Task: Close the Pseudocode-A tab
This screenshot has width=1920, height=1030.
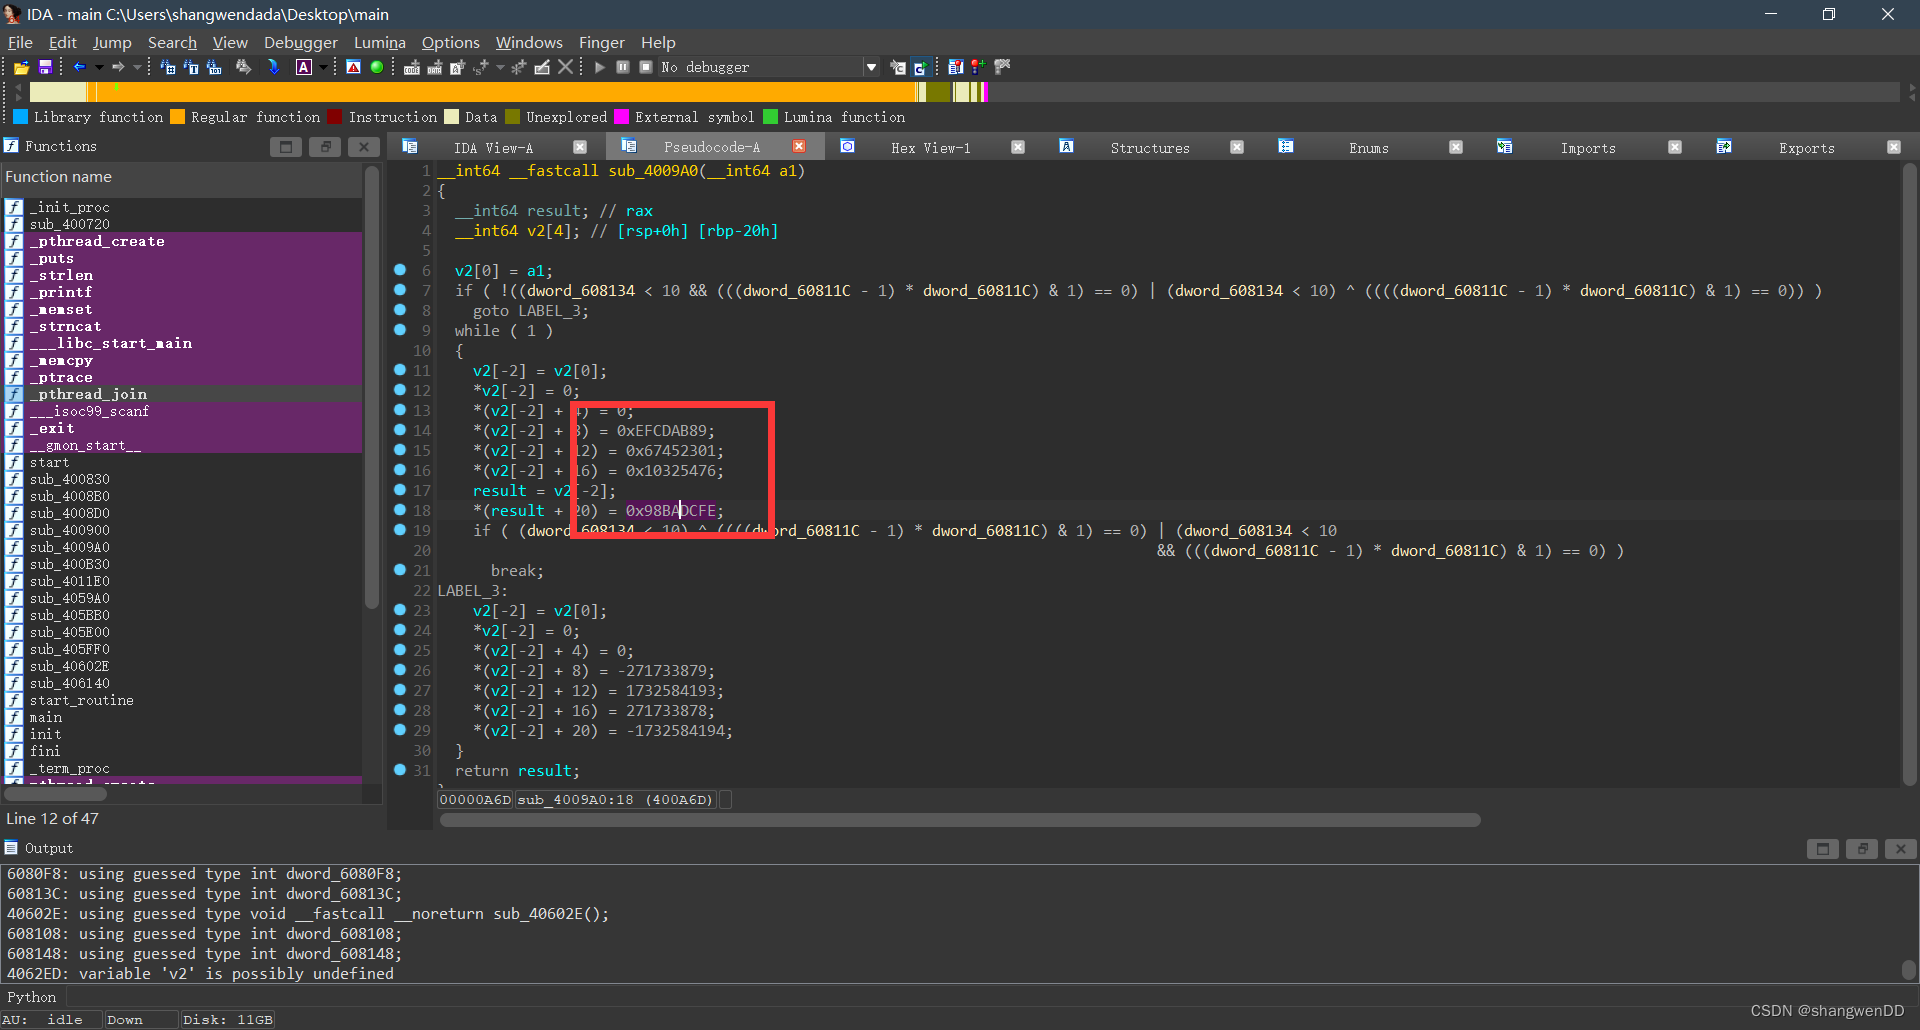Action: [799, 147]
